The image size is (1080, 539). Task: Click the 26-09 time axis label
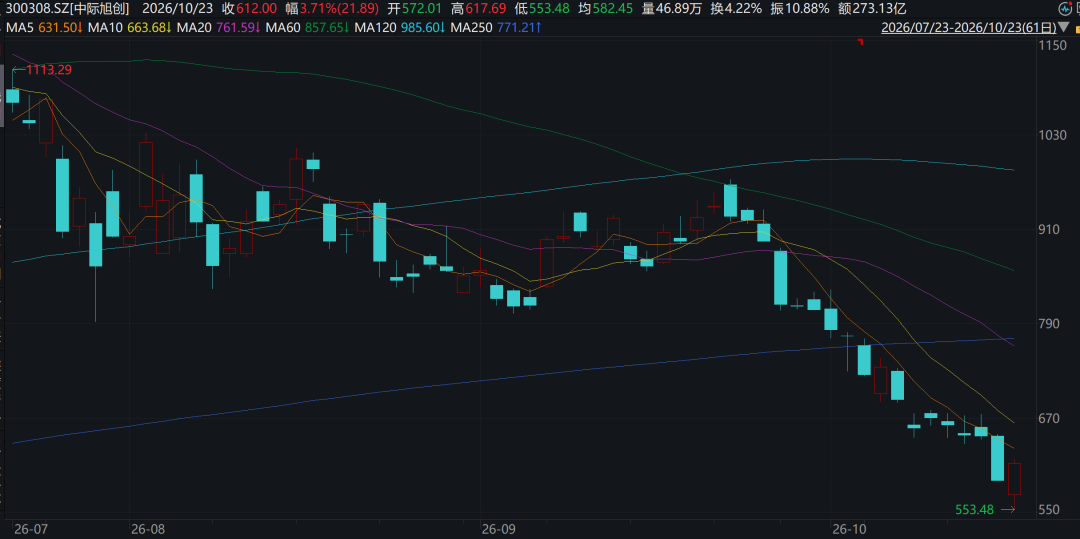(499, 529)
